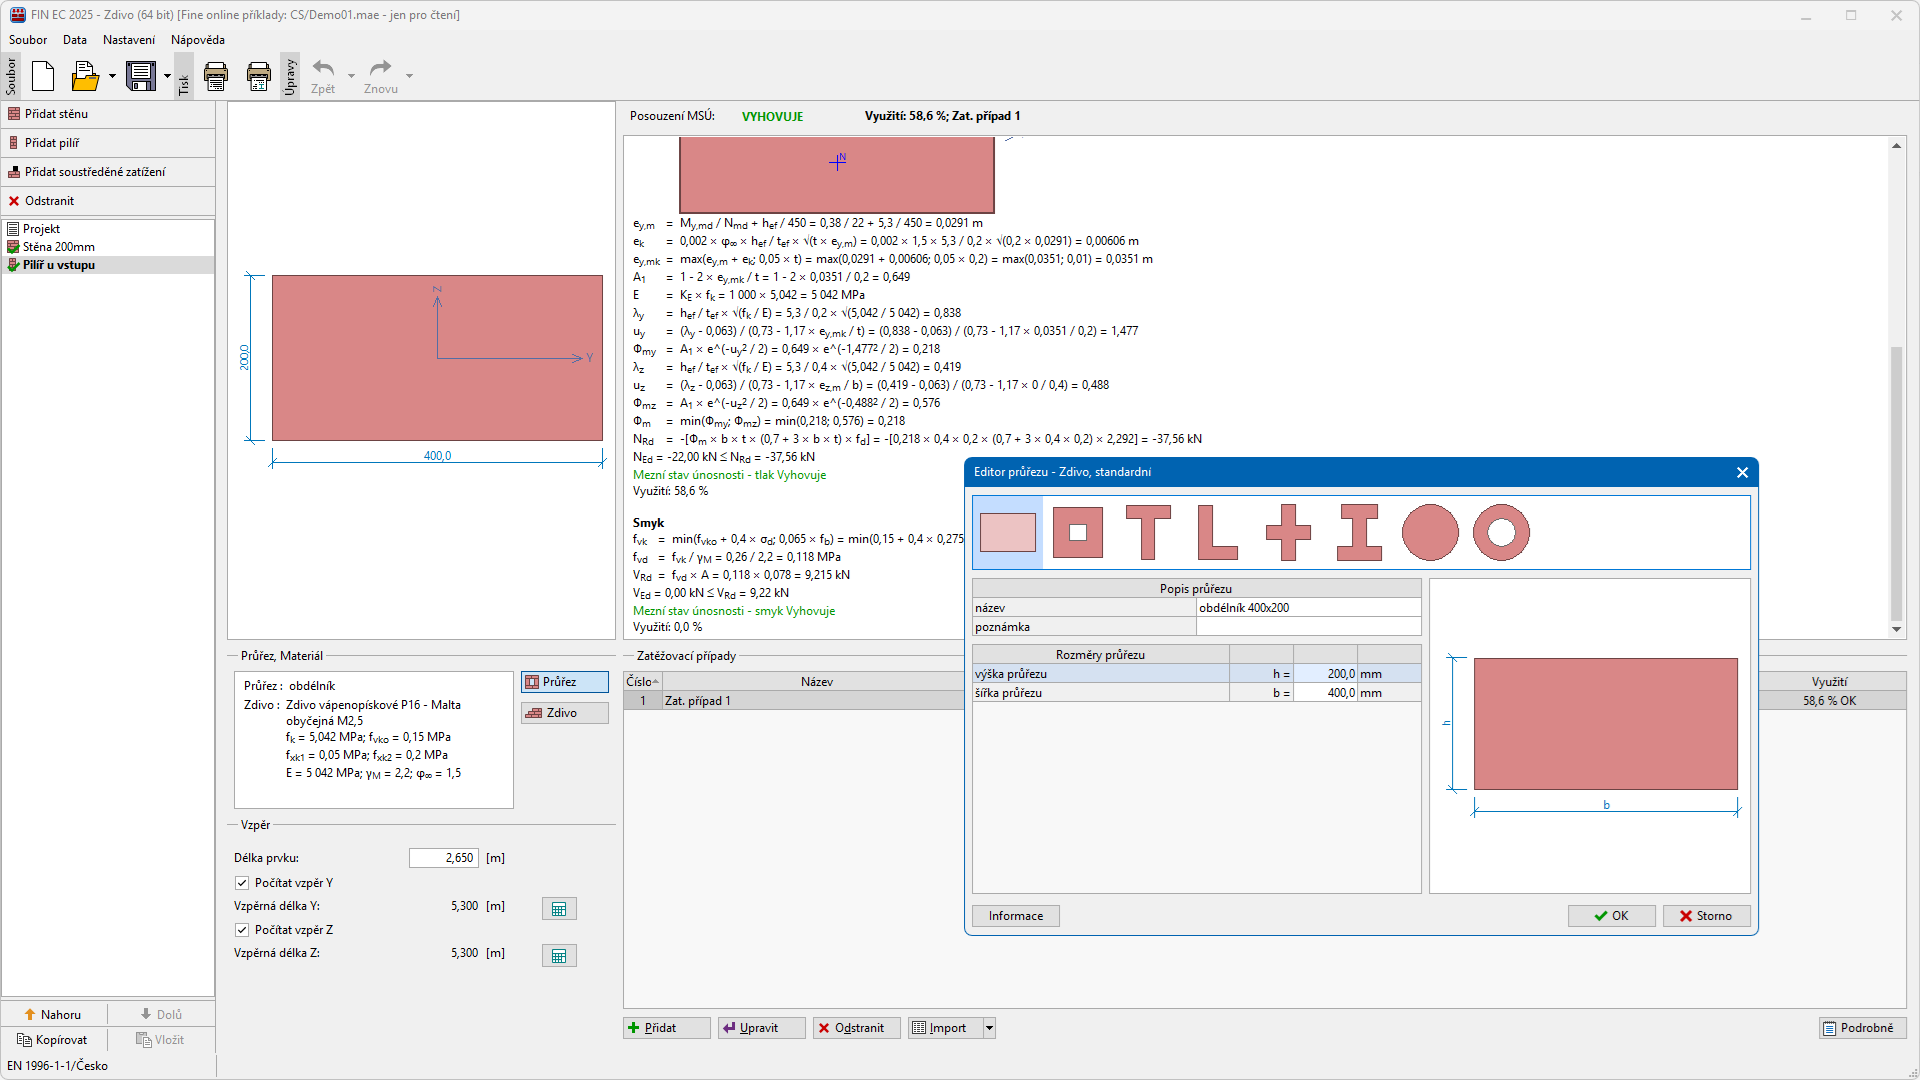This screenshot has height=1080, width=1920.
Task: Choose the hollow rectangle cross-section shape
Action: click(1078, 532)
